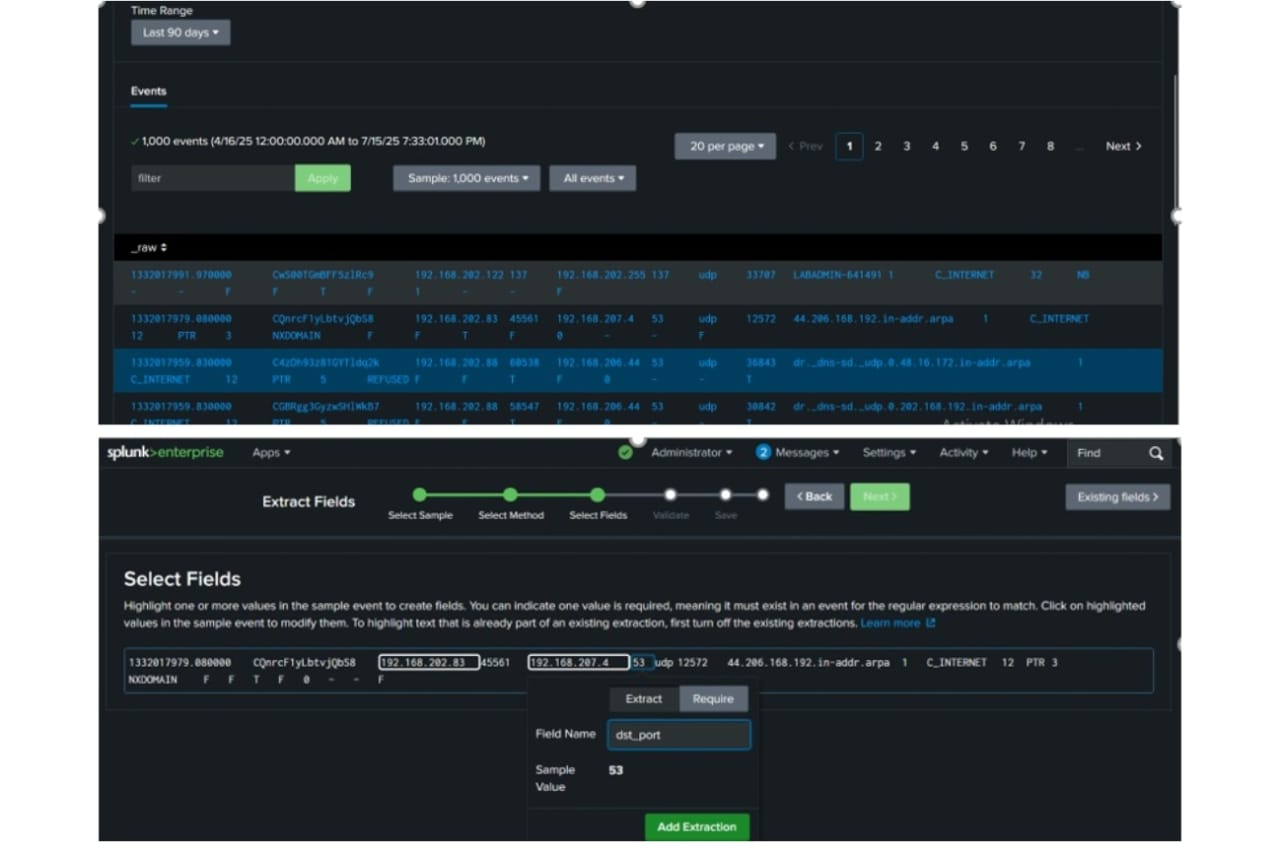The image size is (1280, 853).
Task: Click the green Next button in Extract Fields
Action: click(880, 497)
